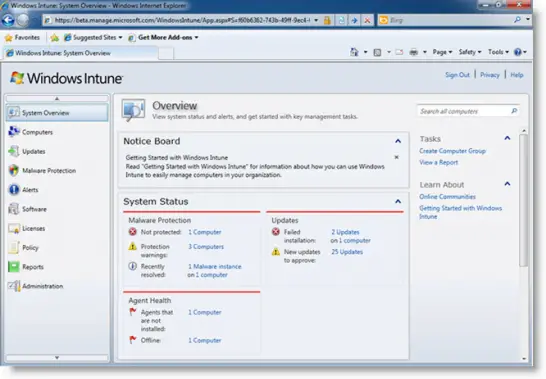The width and height of the screenshot is (546, 379).
Task: Click the right-side vertical scrollbar
Action: (523, 245)
